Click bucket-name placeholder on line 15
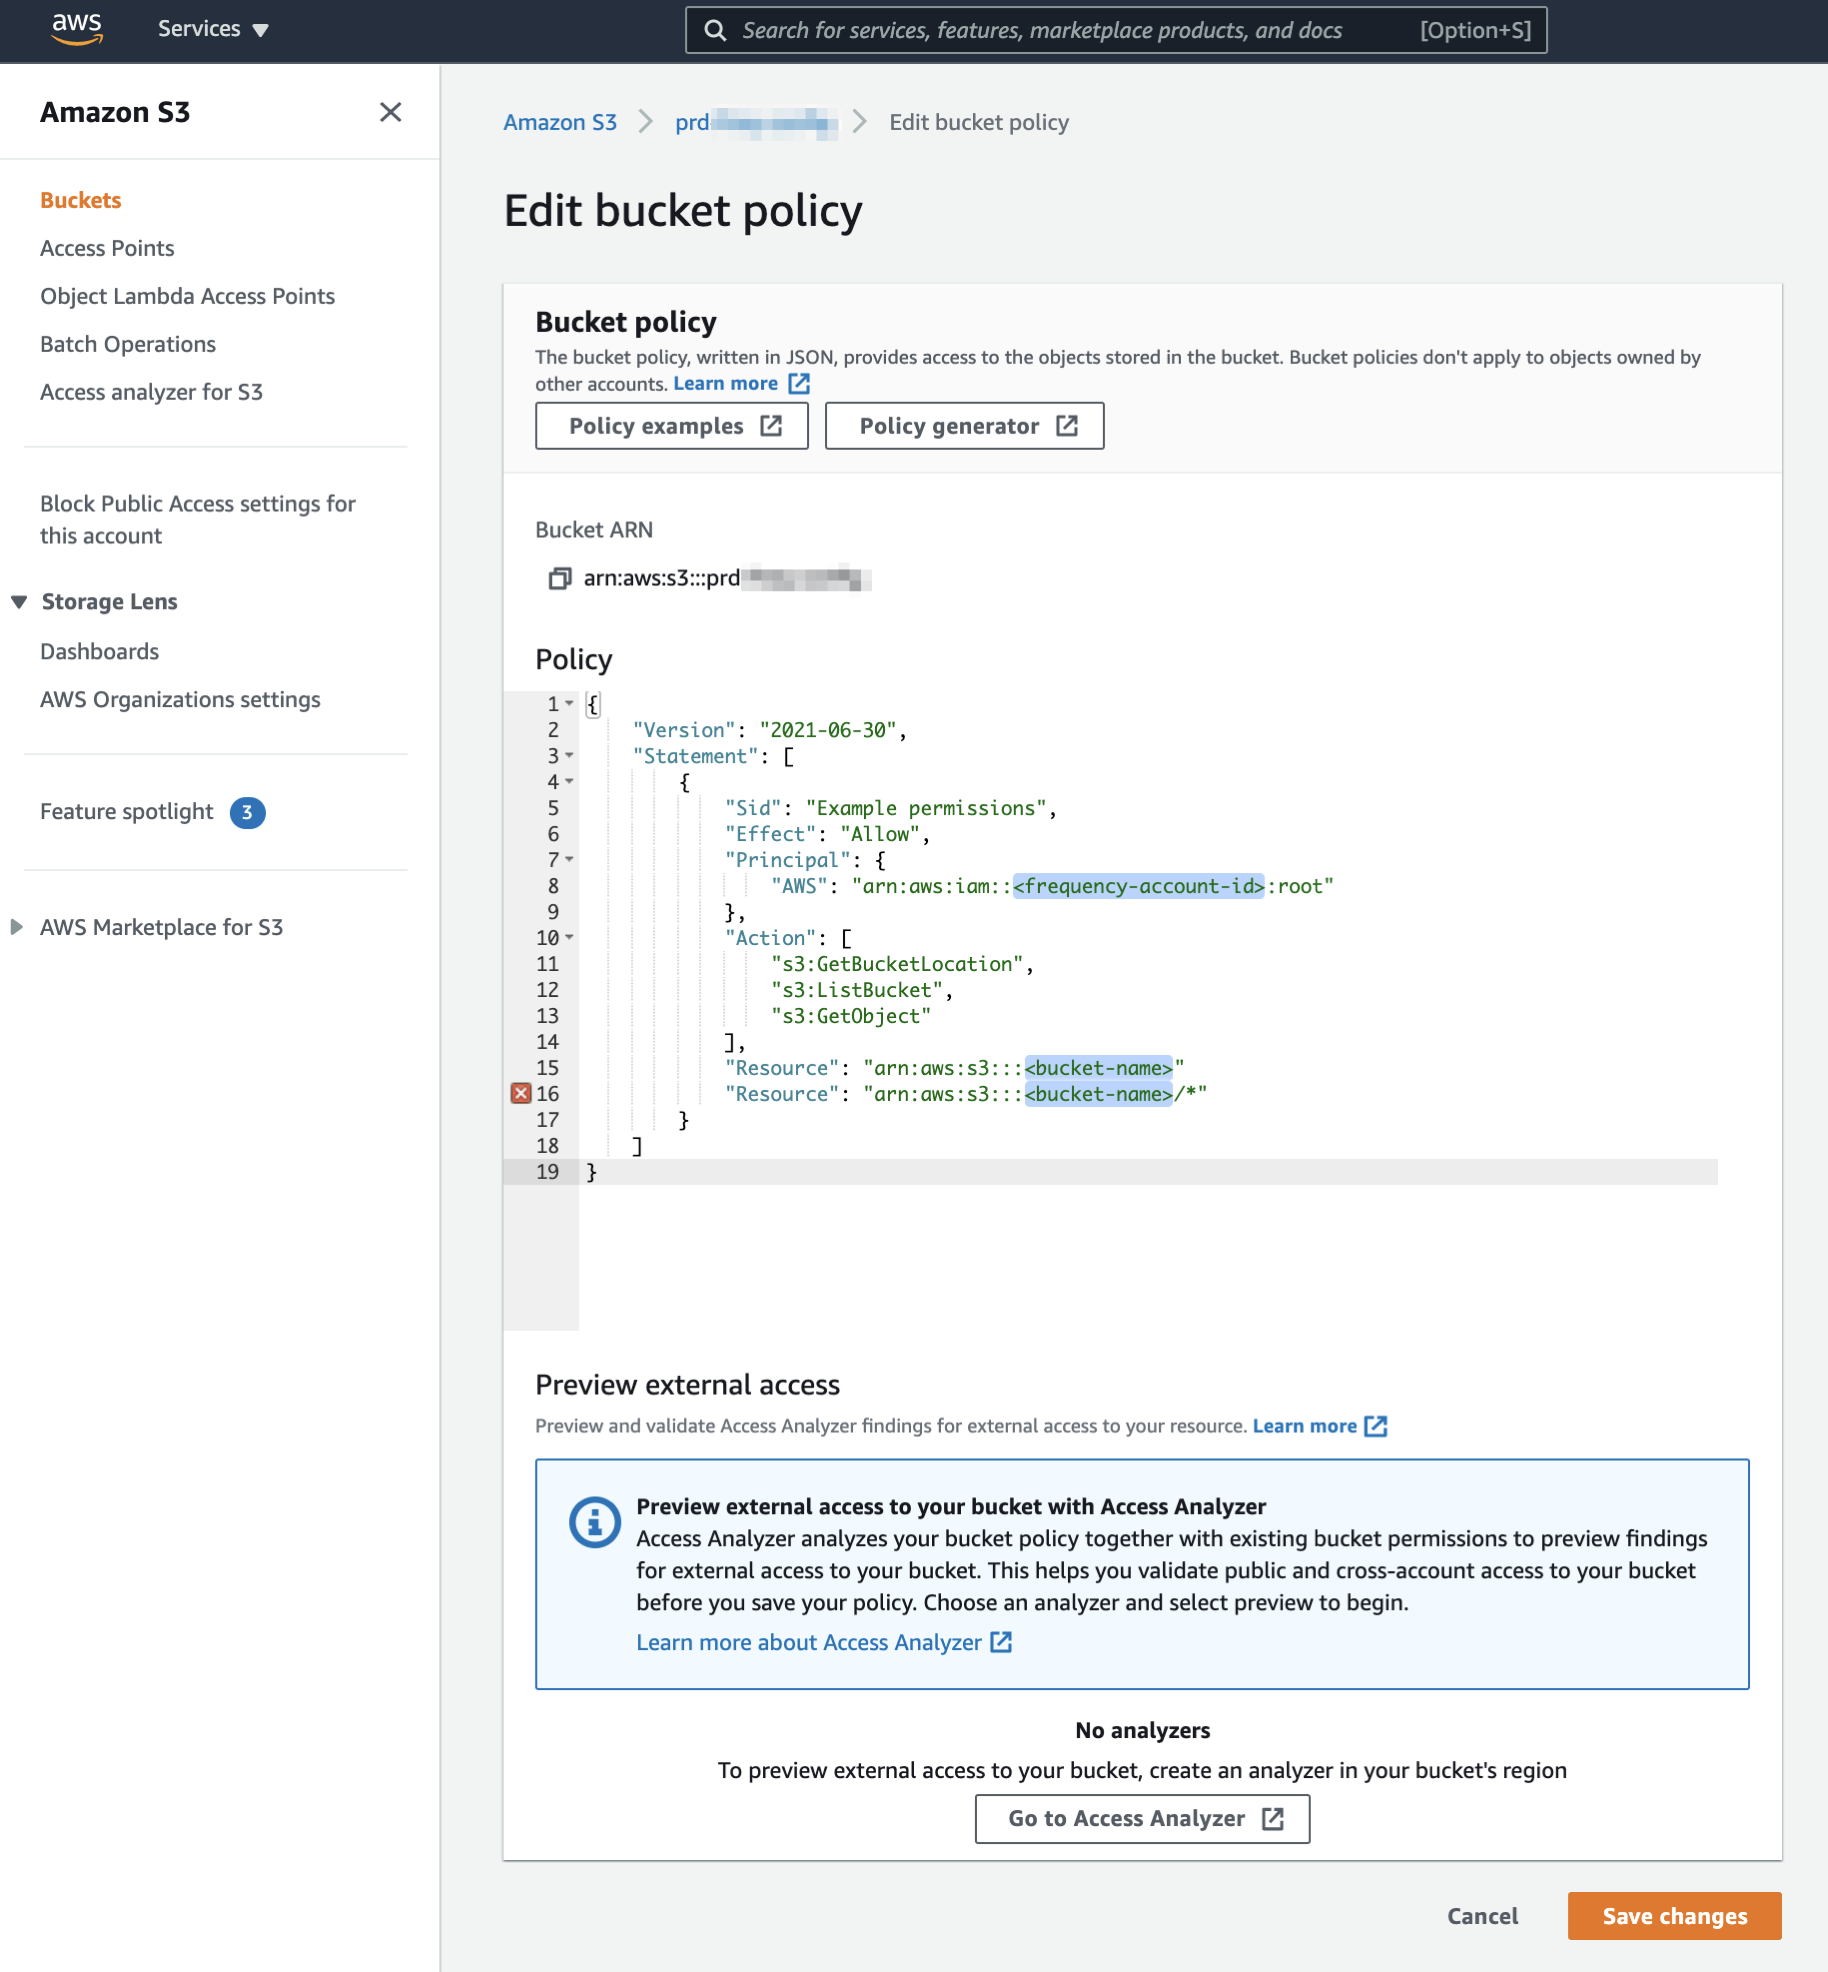The height and width of the screenshot is (1972, 1828). tap(1098, 1068)
